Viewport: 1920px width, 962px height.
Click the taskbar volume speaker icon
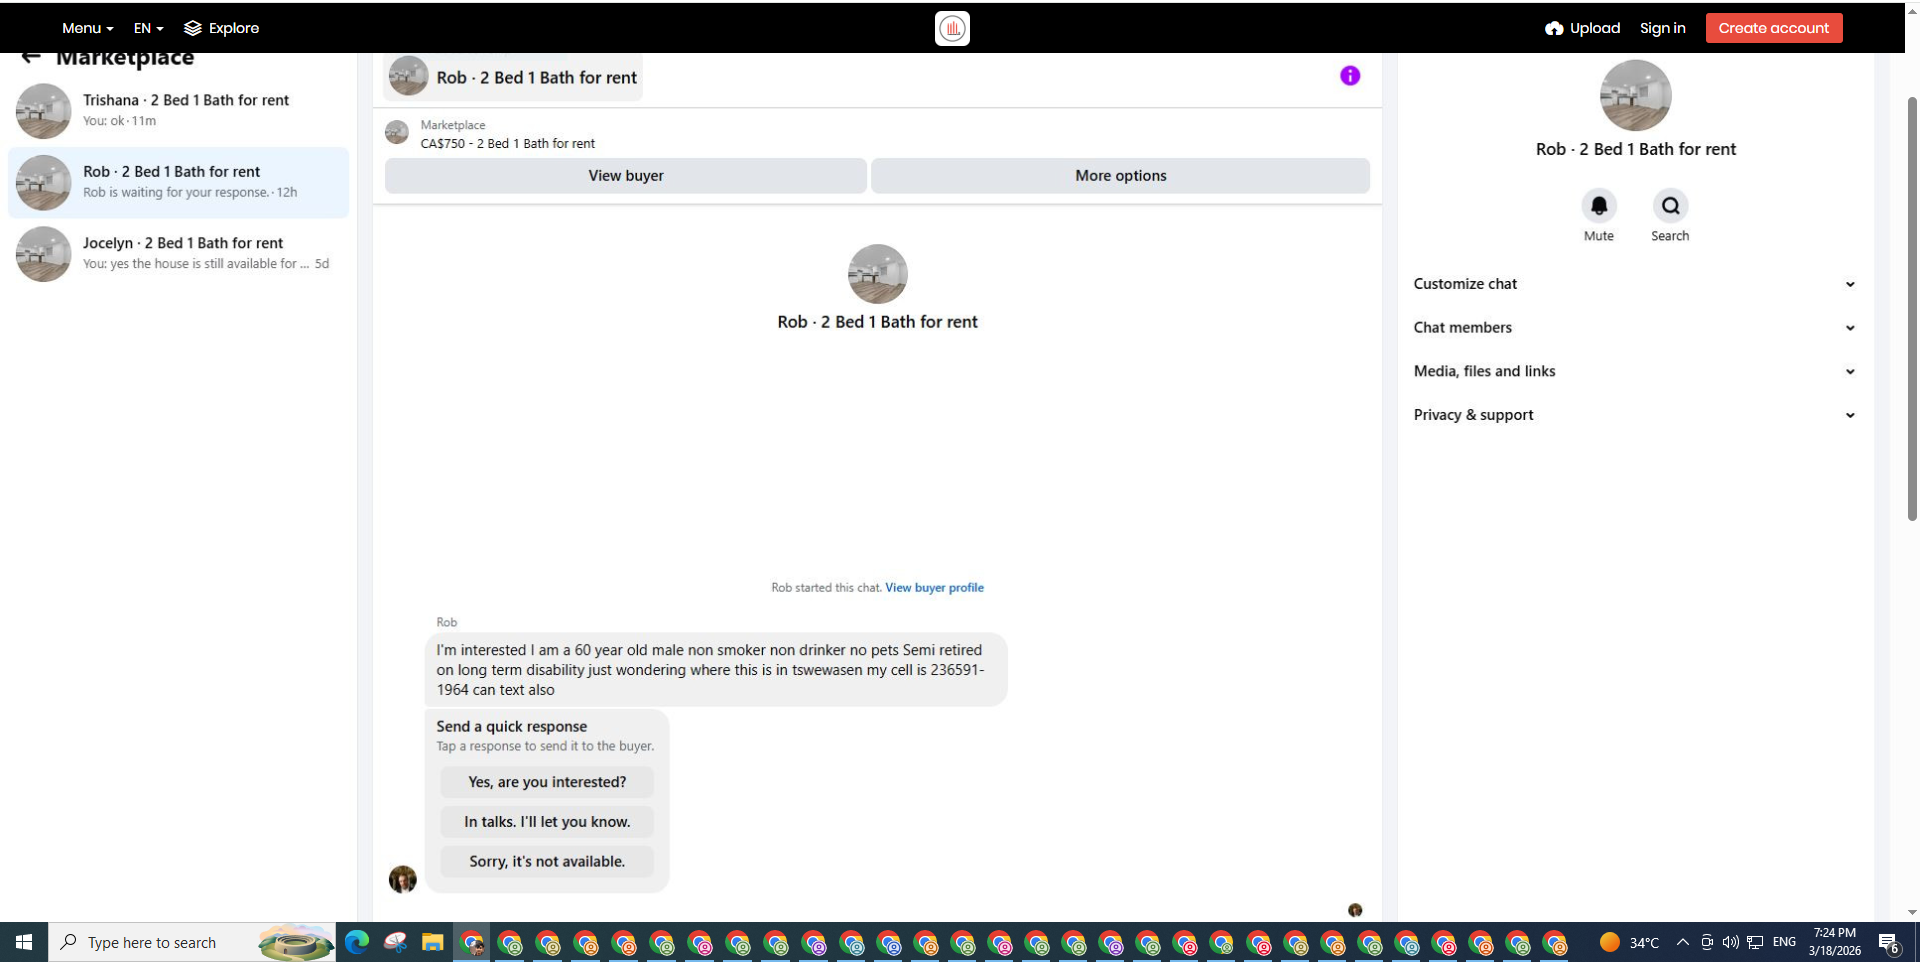click(1731, 942)
